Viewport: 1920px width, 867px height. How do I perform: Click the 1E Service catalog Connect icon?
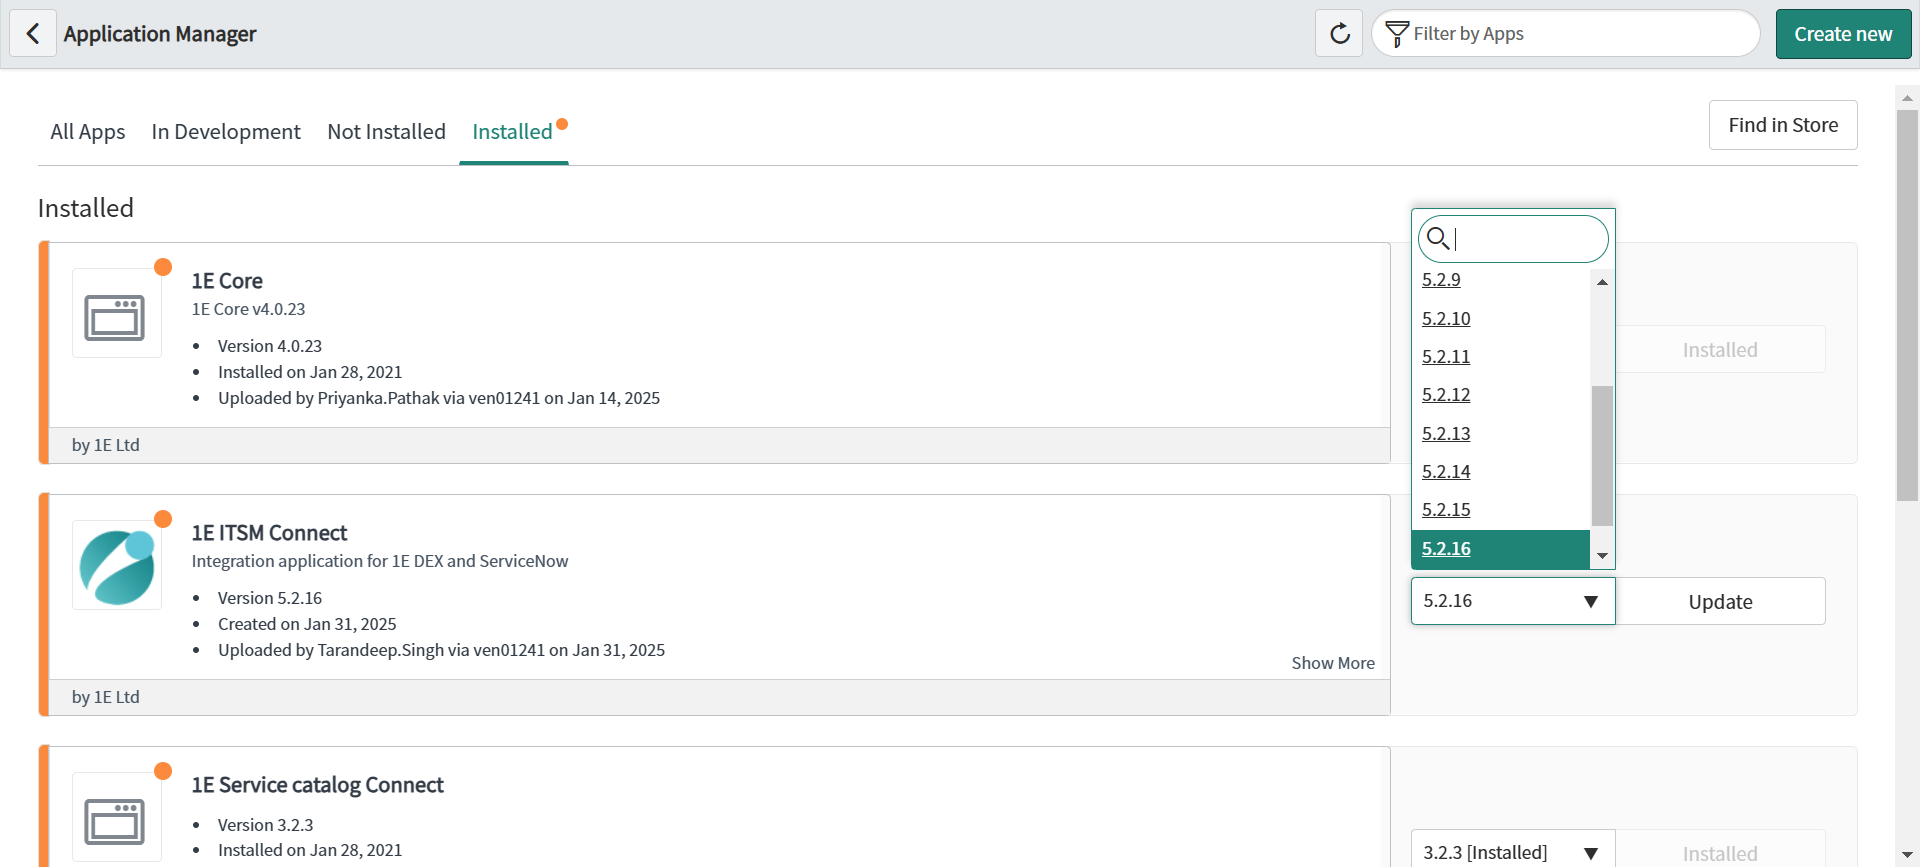tap(116, 818)
